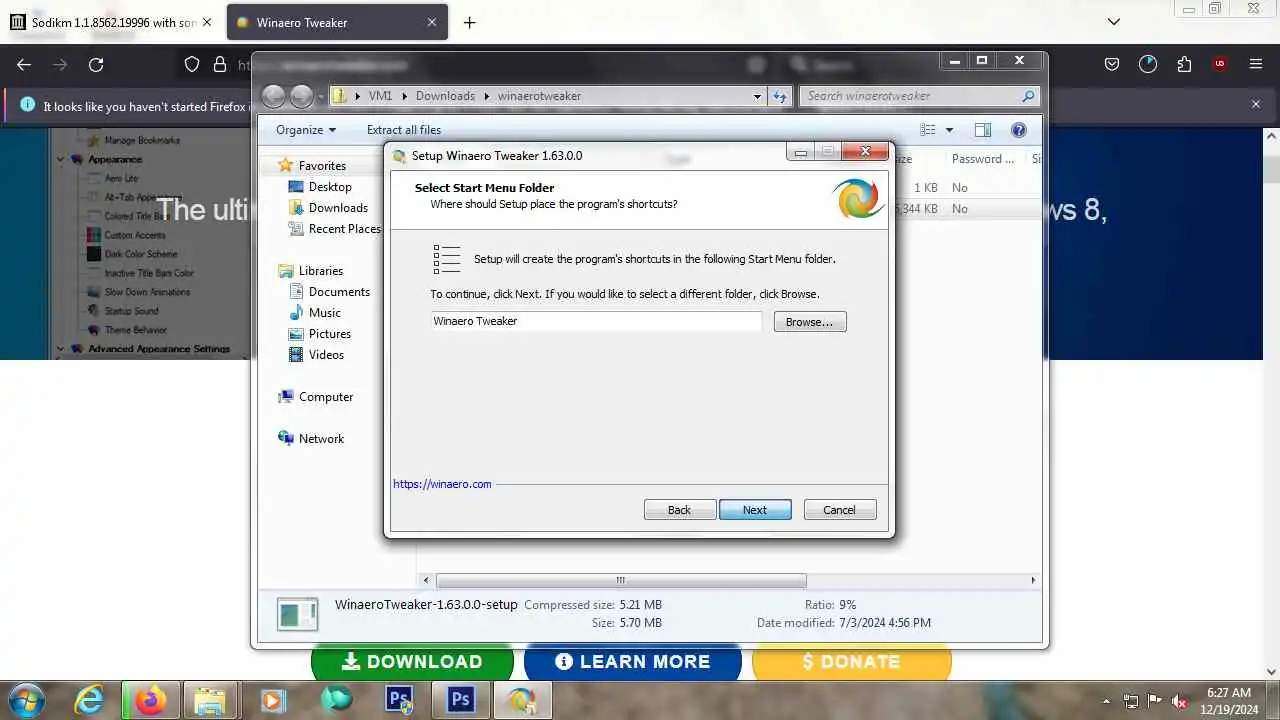Screen dimensions: 1280x720
Task: Click the Firefox back arrow
Action: tap(24, 64)
